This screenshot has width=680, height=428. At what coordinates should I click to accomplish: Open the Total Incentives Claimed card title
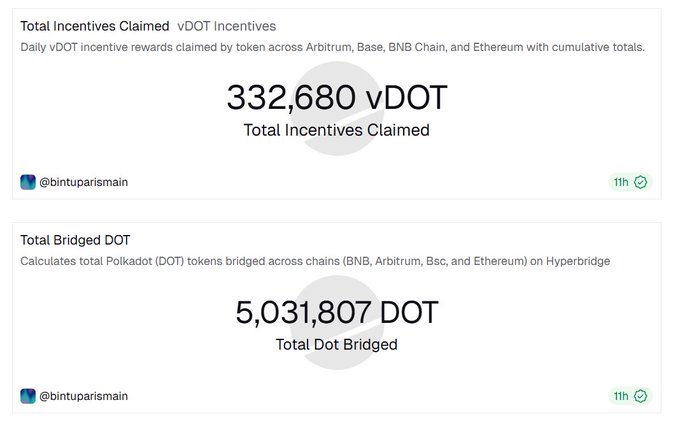click(95, 26)
